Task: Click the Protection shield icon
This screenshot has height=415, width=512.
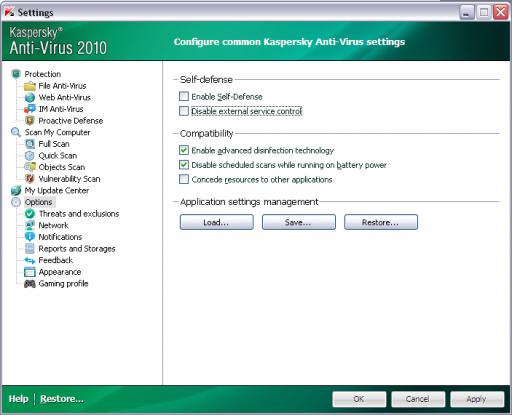Action: click(x=16, y=74)
